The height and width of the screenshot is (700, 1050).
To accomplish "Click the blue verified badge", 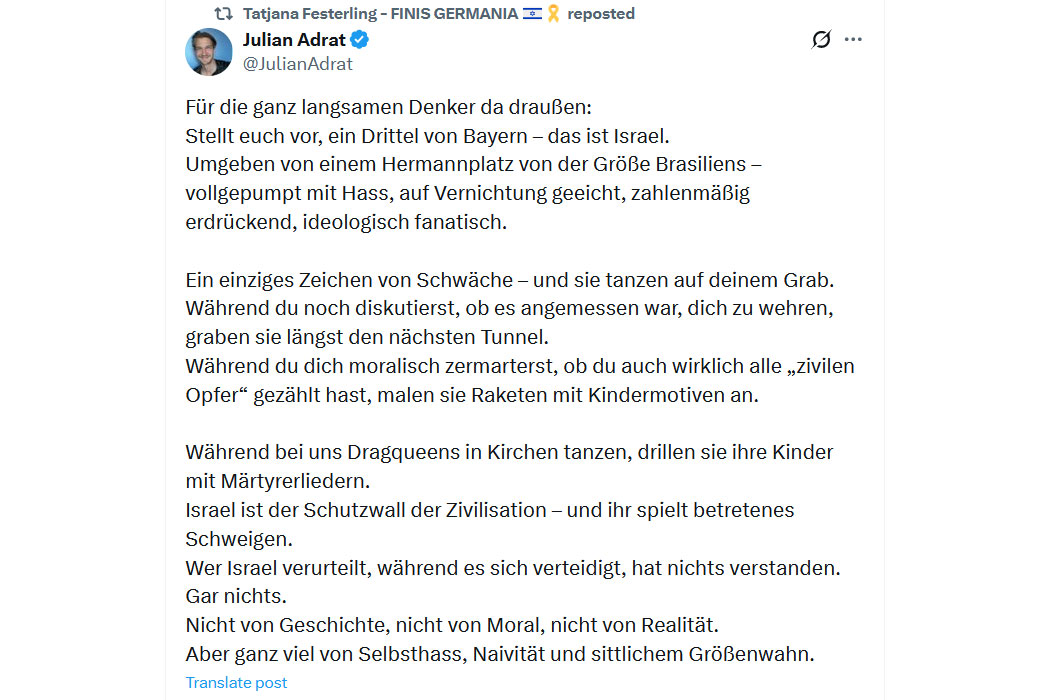I will [360, 40].
